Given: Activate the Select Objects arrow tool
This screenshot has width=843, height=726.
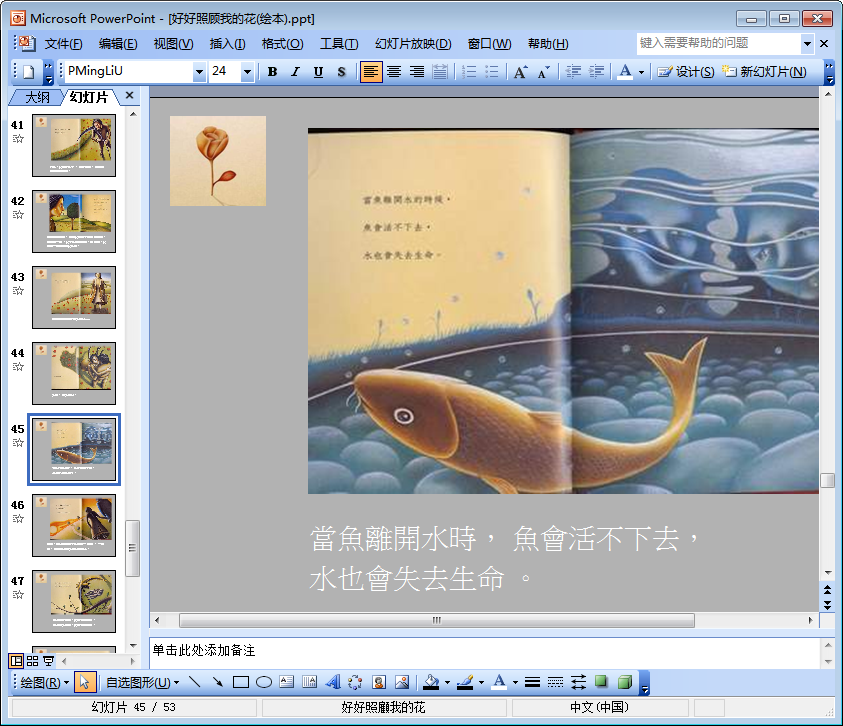Looking at the screenshot, I should pyautogui.click(x=84, y=682).
